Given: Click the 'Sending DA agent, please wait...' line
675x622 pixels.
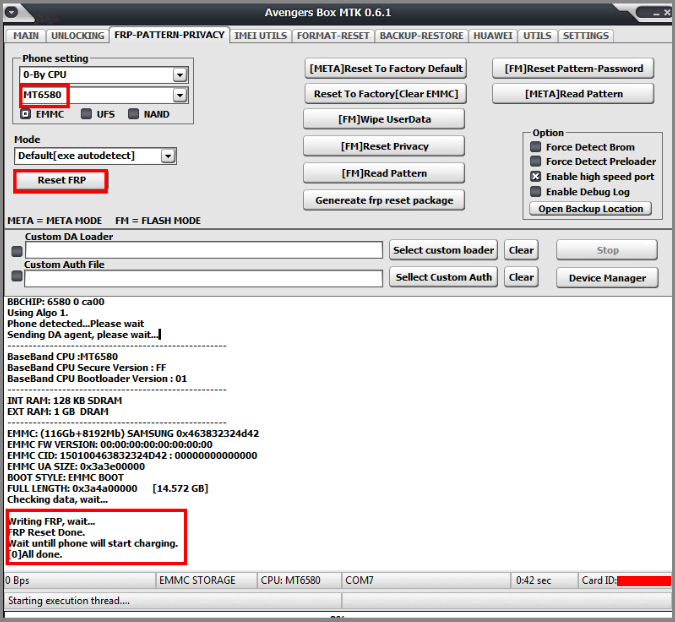Looking at the screenshot, I should tap(84, 335).
